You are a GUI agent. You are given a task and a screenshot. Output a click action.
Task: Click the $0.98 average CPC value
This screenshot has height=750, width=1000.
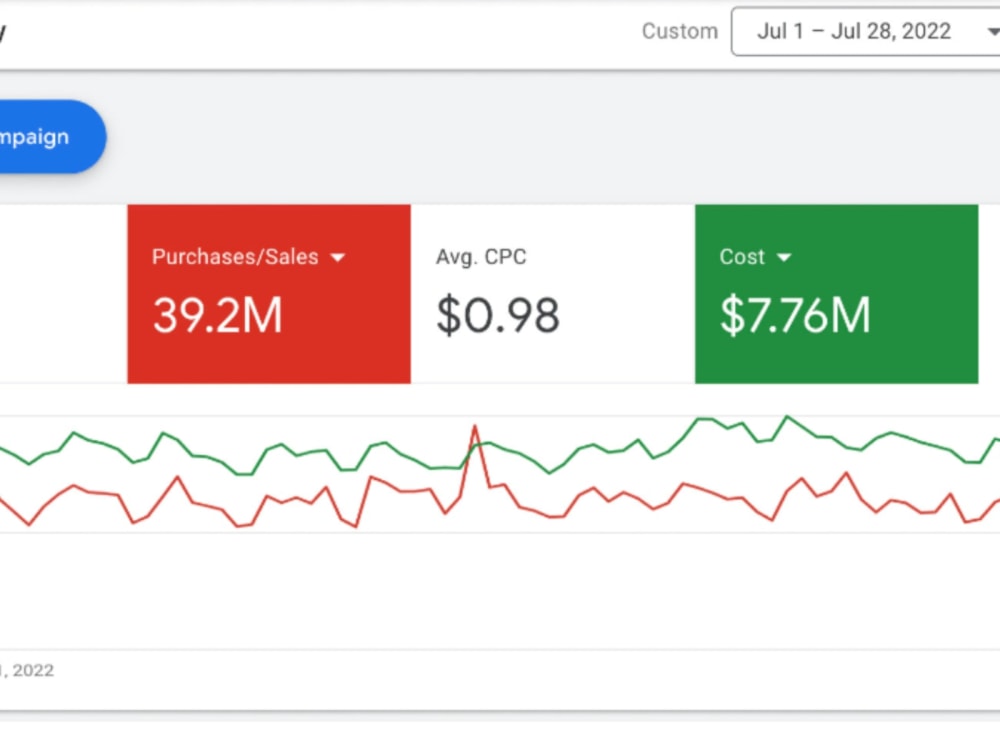498,315
